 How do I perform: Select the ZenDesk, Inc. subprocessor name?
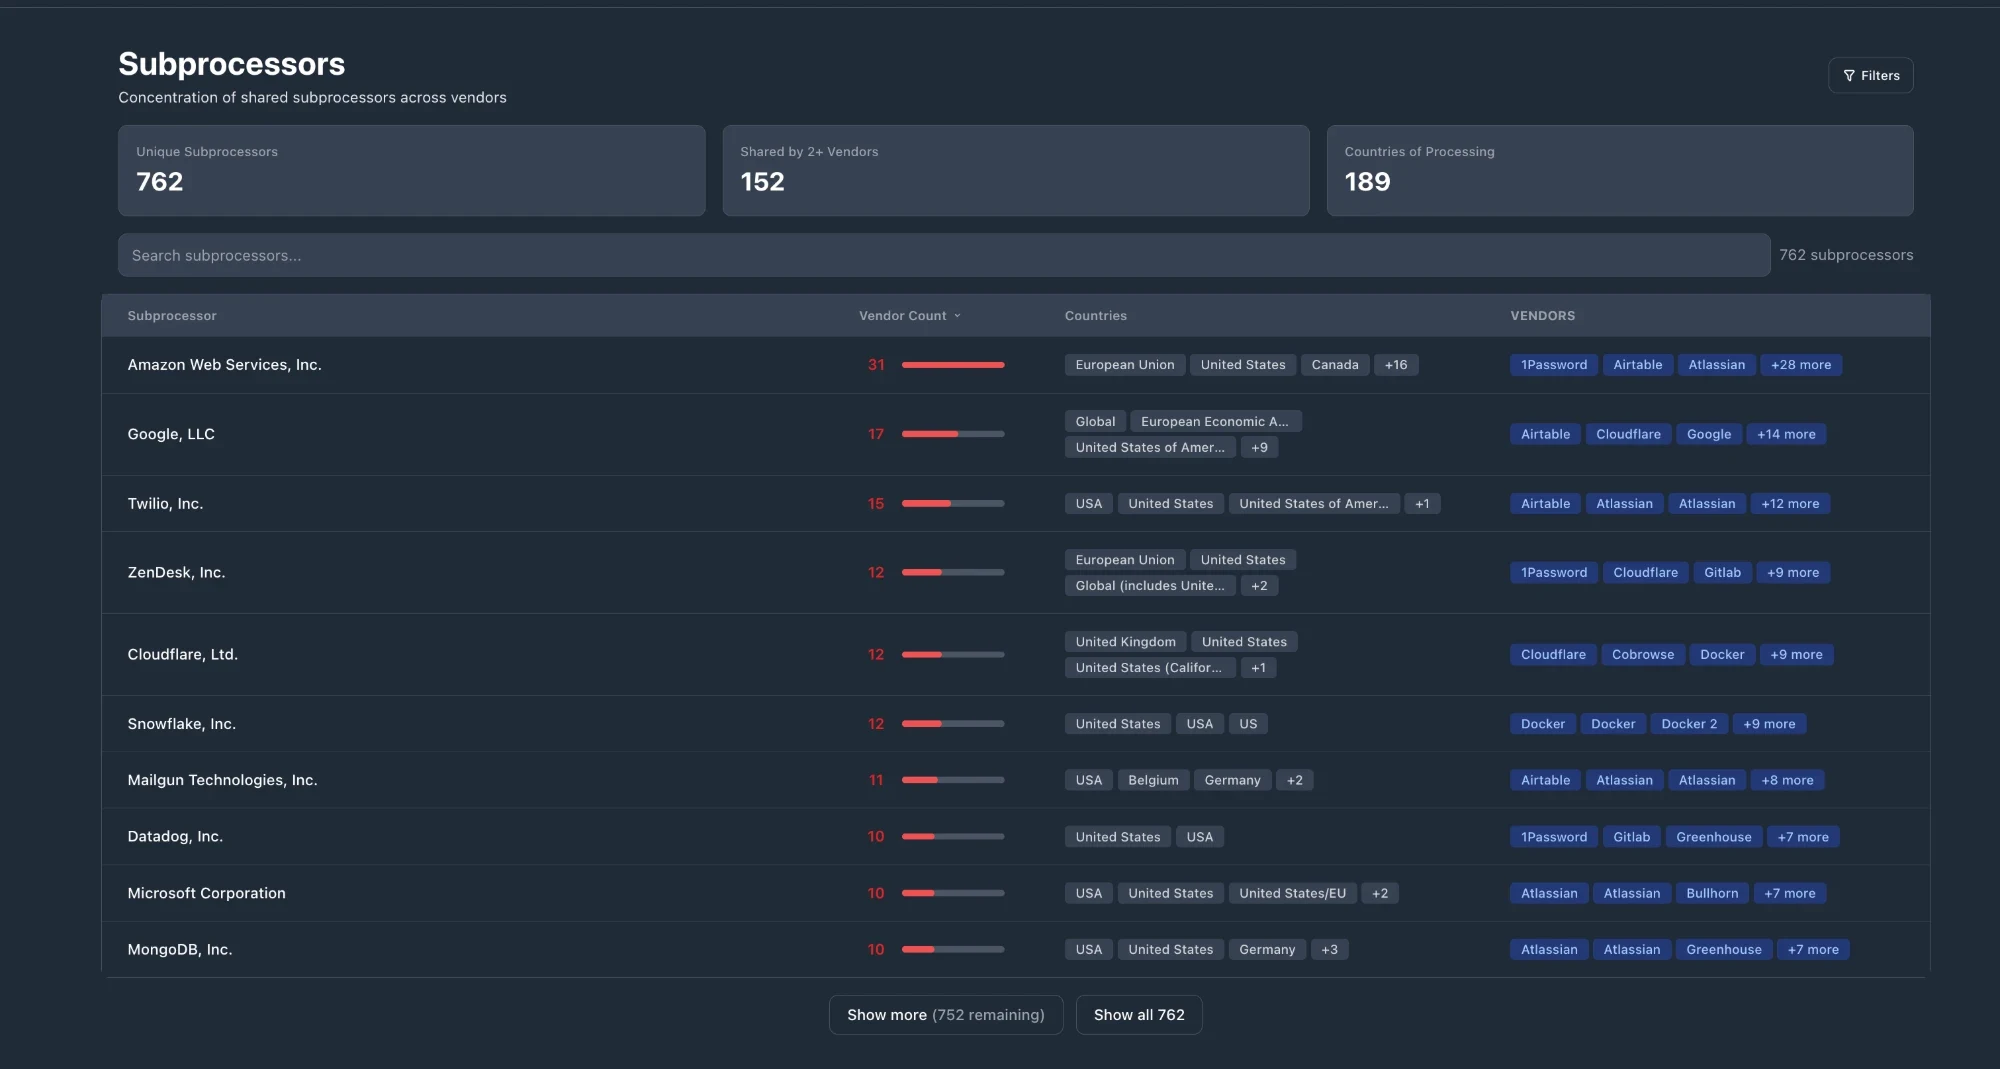[176, 572]
